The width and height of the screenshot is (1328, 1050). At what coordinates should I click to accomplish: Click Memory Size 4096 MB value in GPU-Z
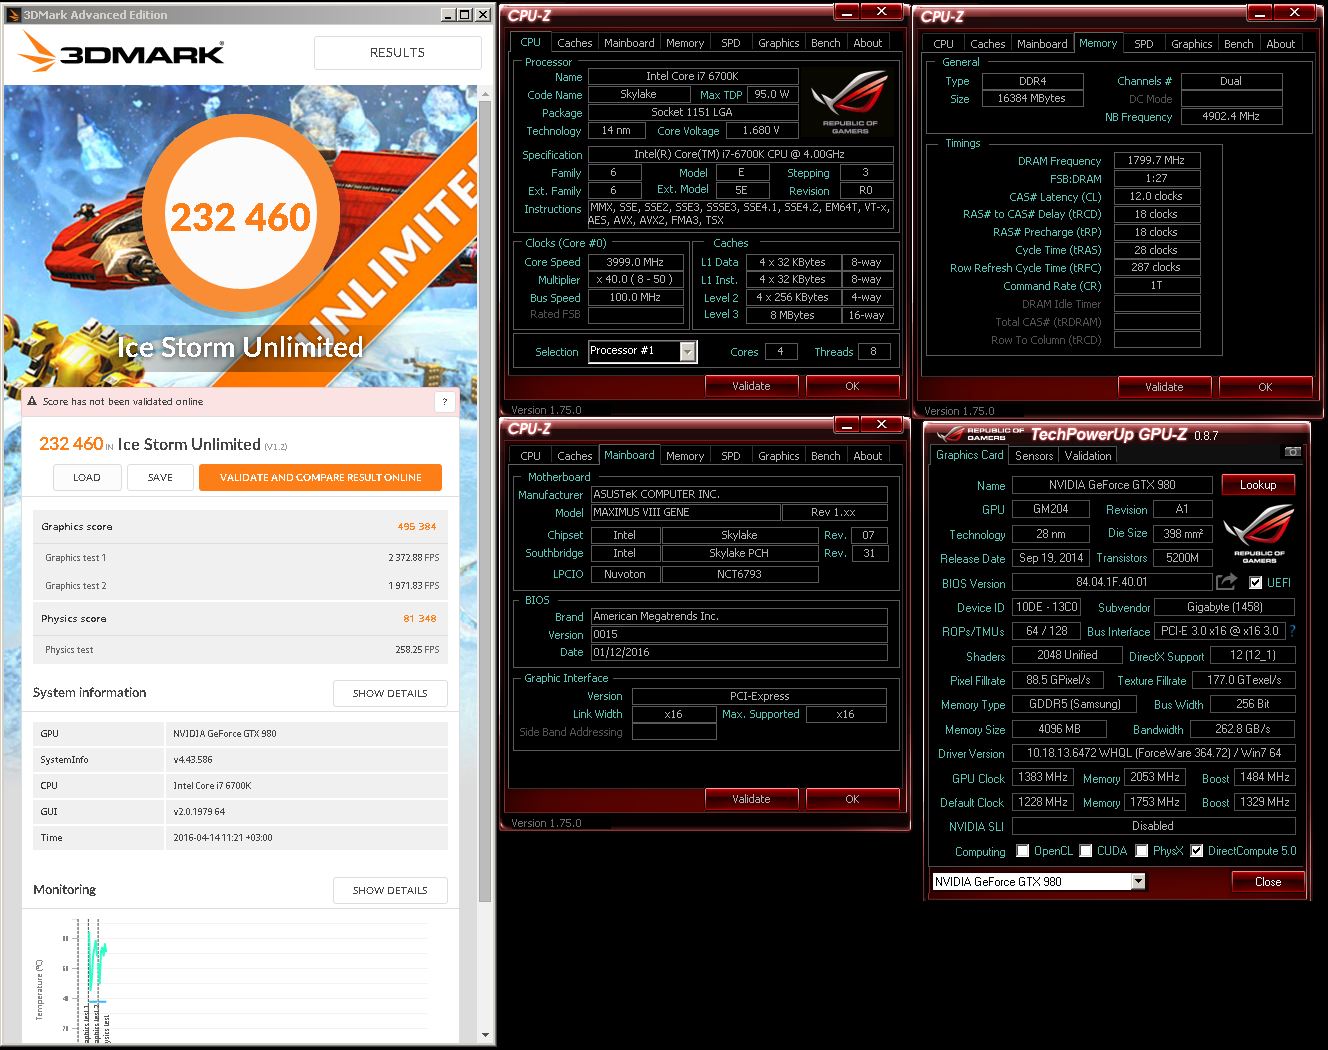pyautogui.click(x=1059, y=729)
